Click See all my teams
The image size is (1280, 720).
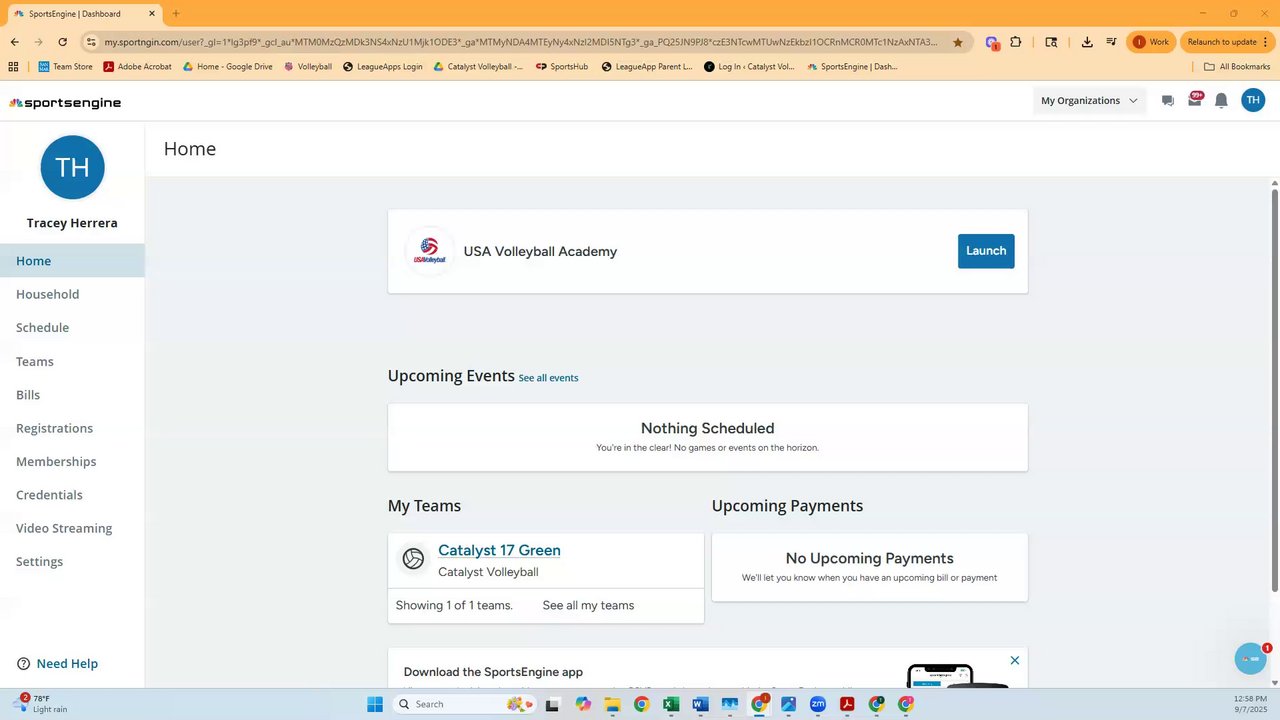pyautogui.click(x=588, y=605)
